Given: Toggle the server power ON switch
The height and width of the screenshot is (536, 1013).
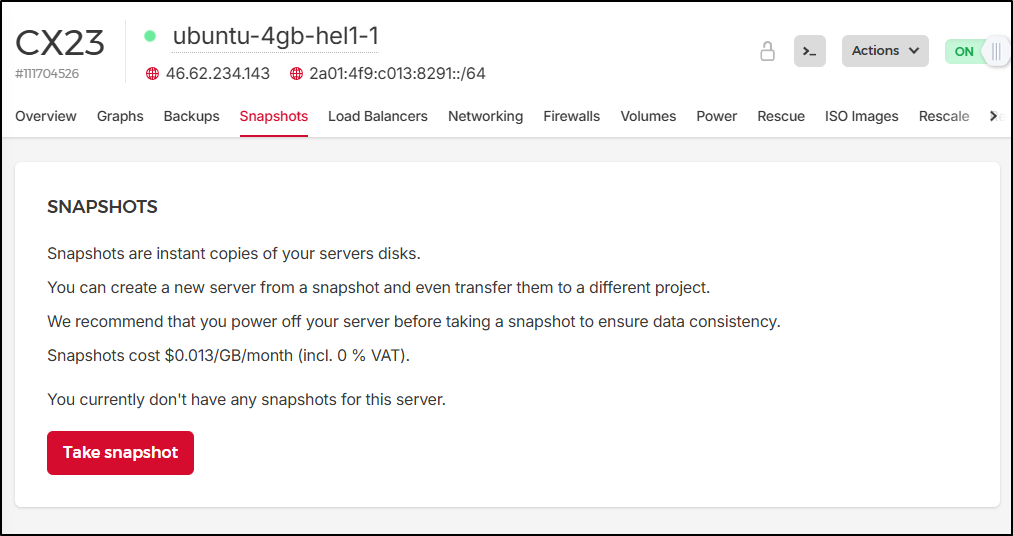Looking at the screenshot, I should click(976, 51).
